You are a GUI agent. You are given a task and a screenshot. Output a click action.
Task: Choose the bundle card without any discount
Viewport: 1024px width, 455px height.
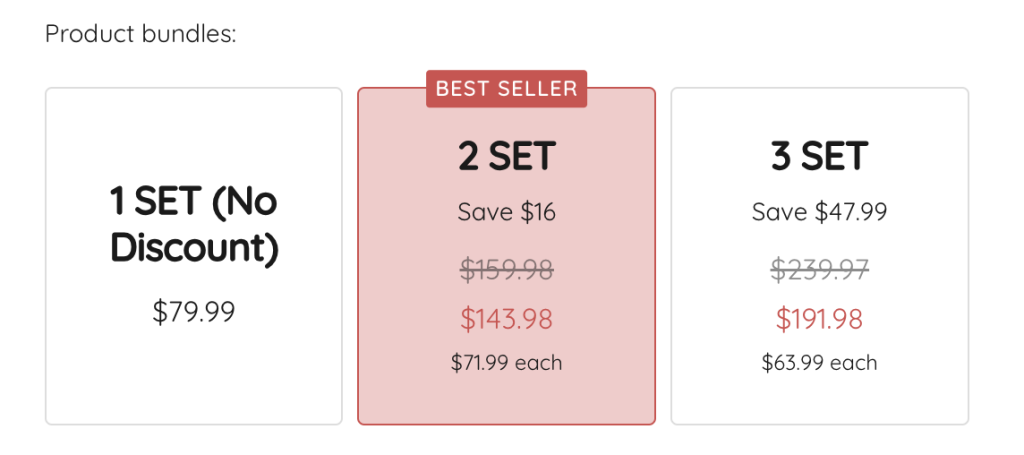tap(193, 380)
